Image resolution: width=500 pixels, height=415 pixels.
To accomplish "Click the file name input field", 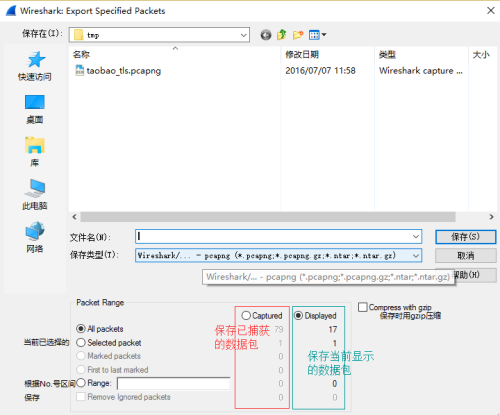I will click(x=273, y=237).
